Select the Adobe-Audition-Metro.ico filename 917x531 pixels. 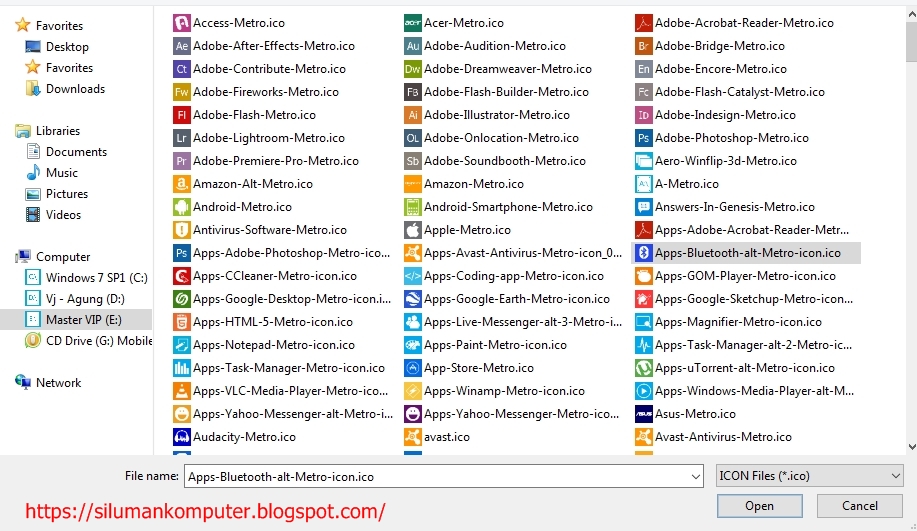click(x=495, y=46)
